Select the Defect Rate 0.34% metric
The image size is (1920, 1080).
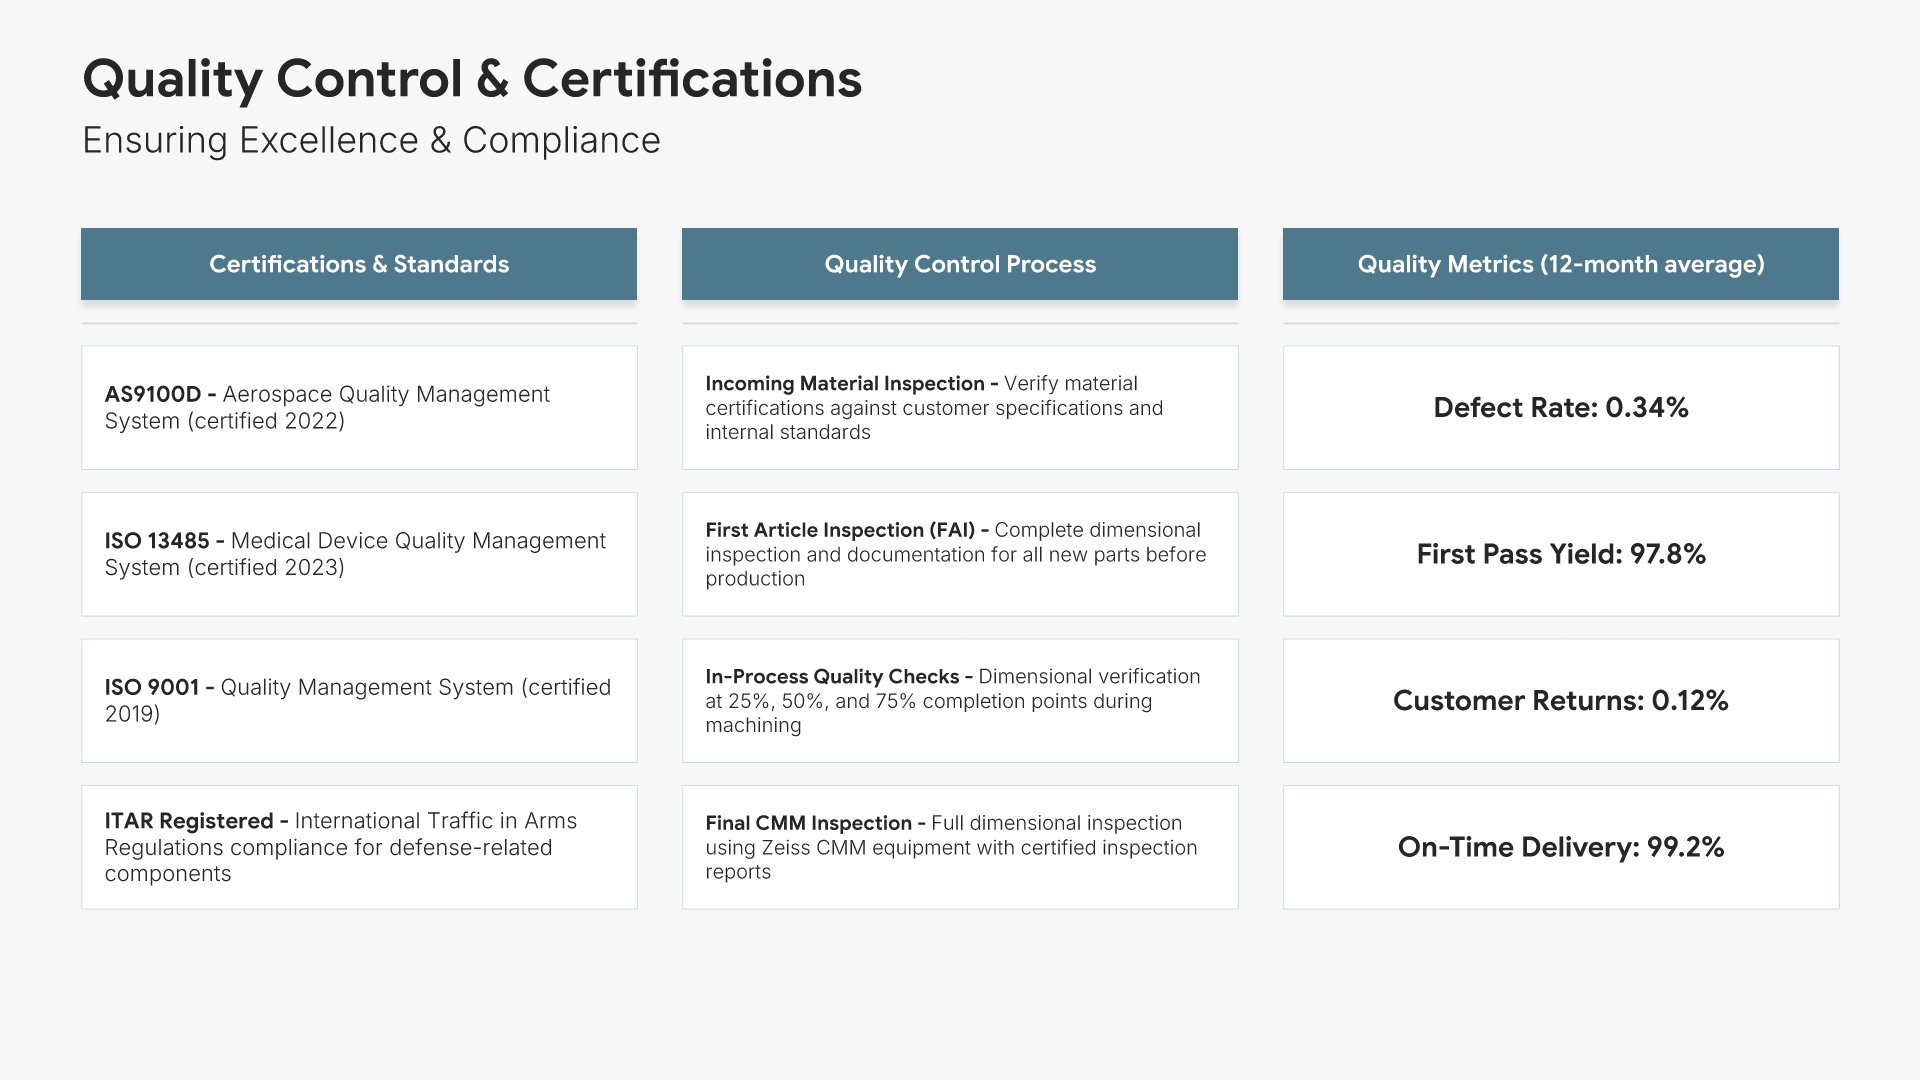pos(1560,408)
